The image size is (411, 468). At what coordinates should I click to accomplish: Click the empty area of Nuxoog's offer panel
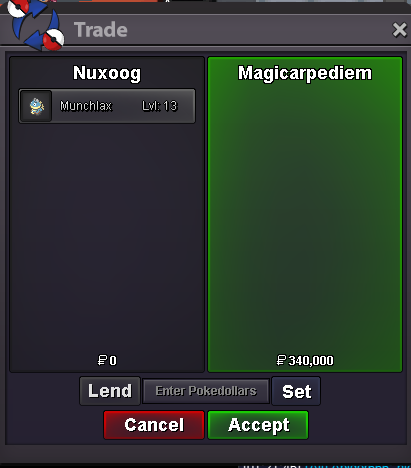coord(107,233)
